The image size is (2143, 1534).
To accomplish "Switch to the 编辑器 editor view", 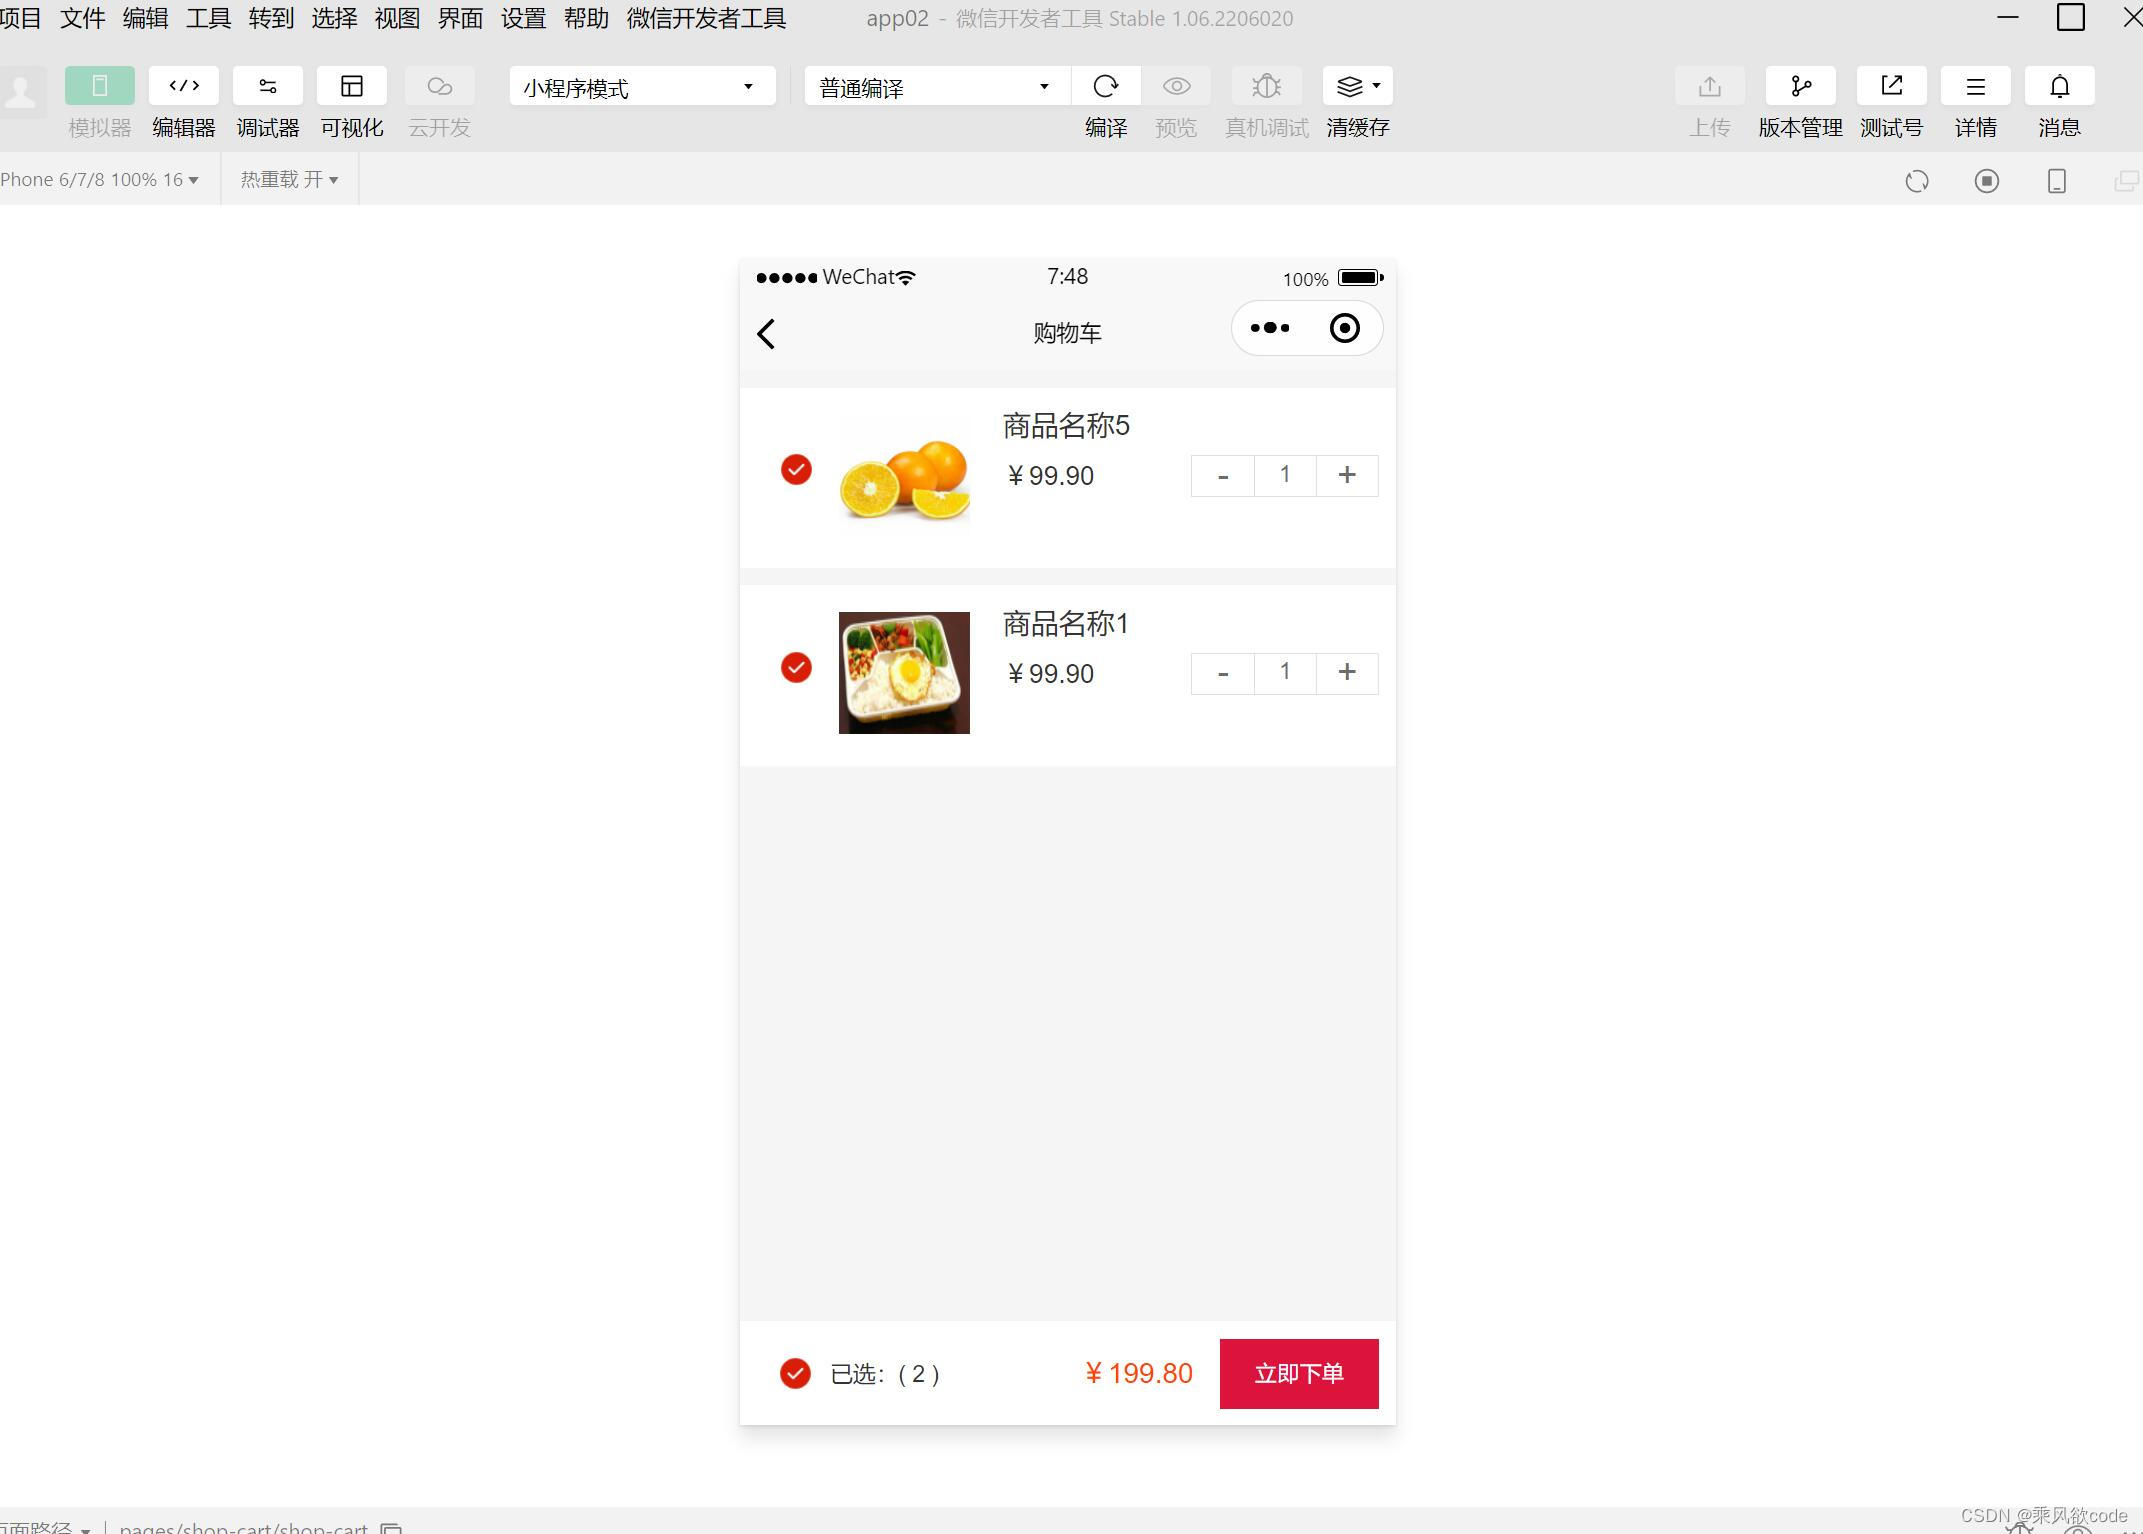I will point(183,100).
